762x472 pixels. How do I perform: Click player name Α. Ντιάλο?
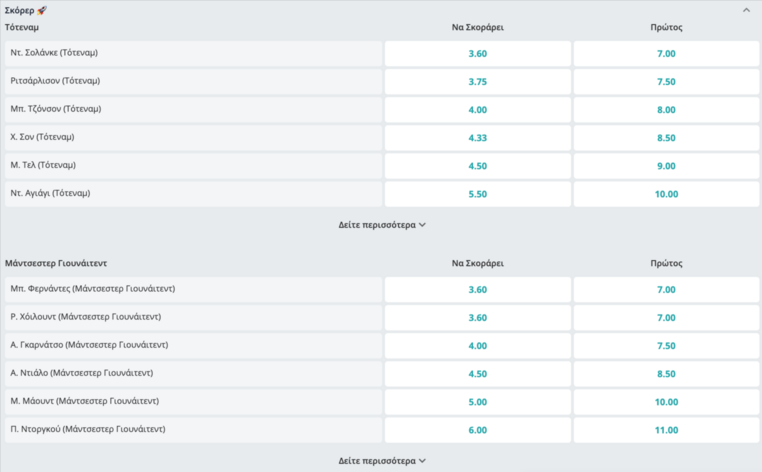(x=82, y=373)
